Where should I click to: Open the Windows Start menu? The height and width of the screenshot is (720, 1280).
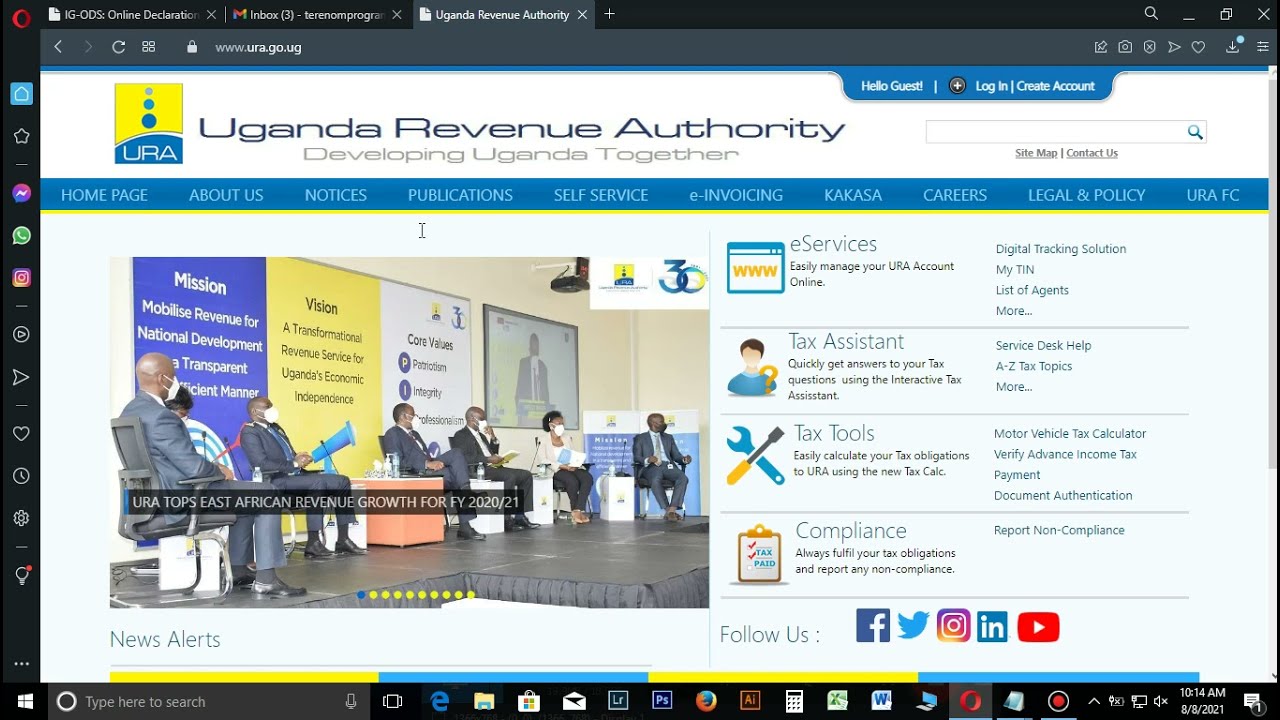(24, 701)
